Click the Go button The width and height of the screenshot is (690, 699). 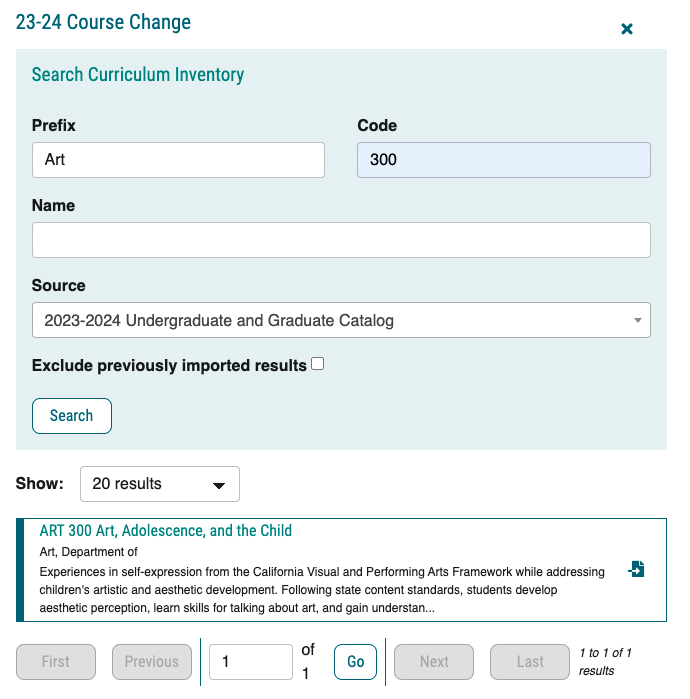tap(355, 662)
